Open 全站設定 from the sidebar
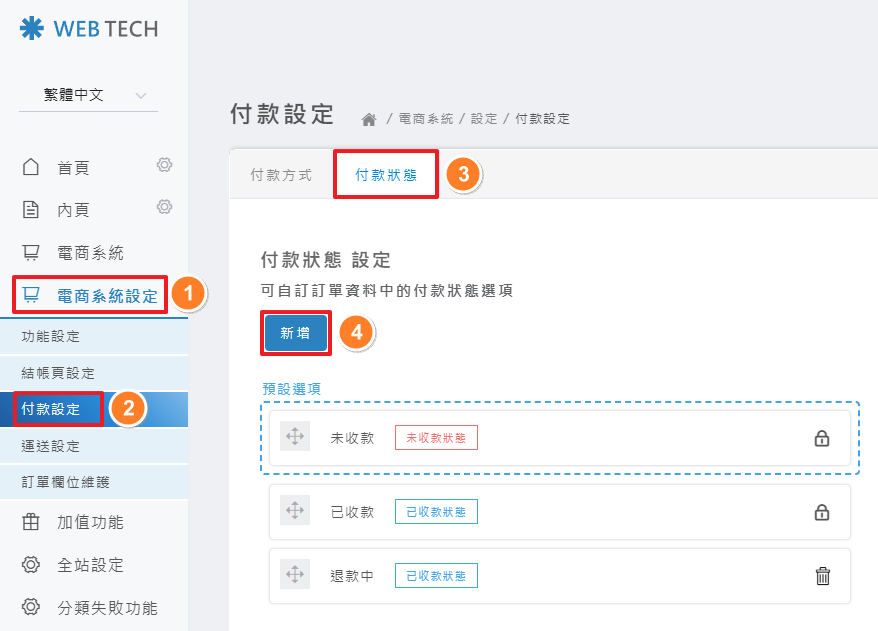The image size is (878, 631). point(90,565)
